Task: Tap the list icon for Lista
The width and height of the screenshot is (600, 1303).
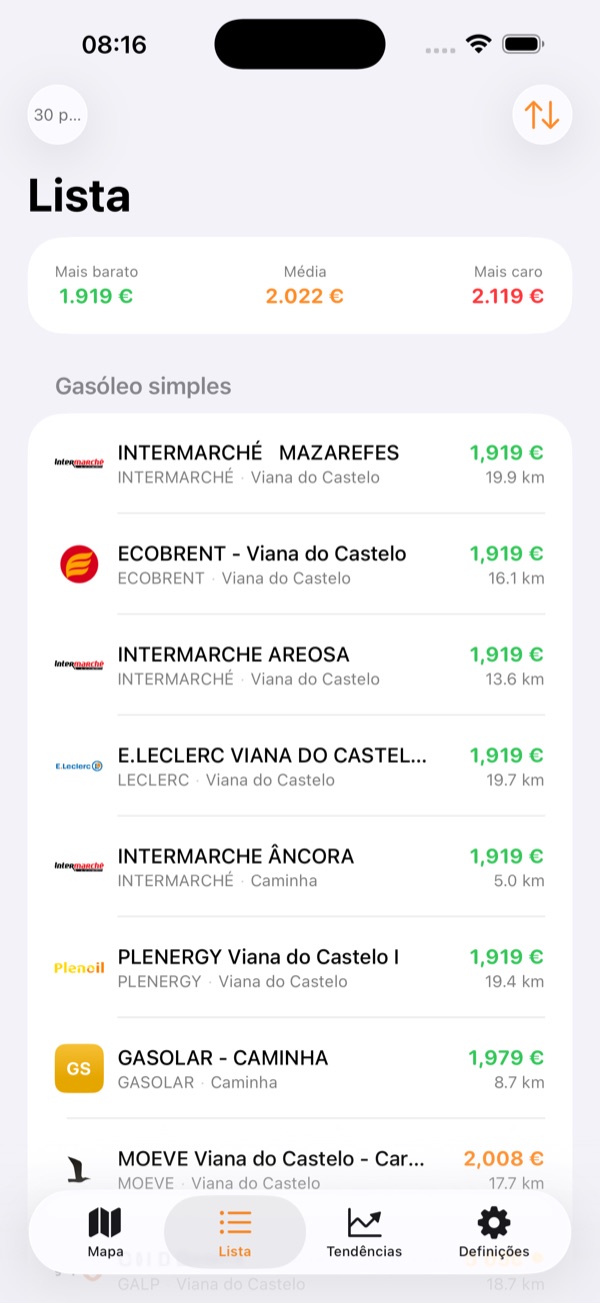Action: click(x=234, y=1220)
